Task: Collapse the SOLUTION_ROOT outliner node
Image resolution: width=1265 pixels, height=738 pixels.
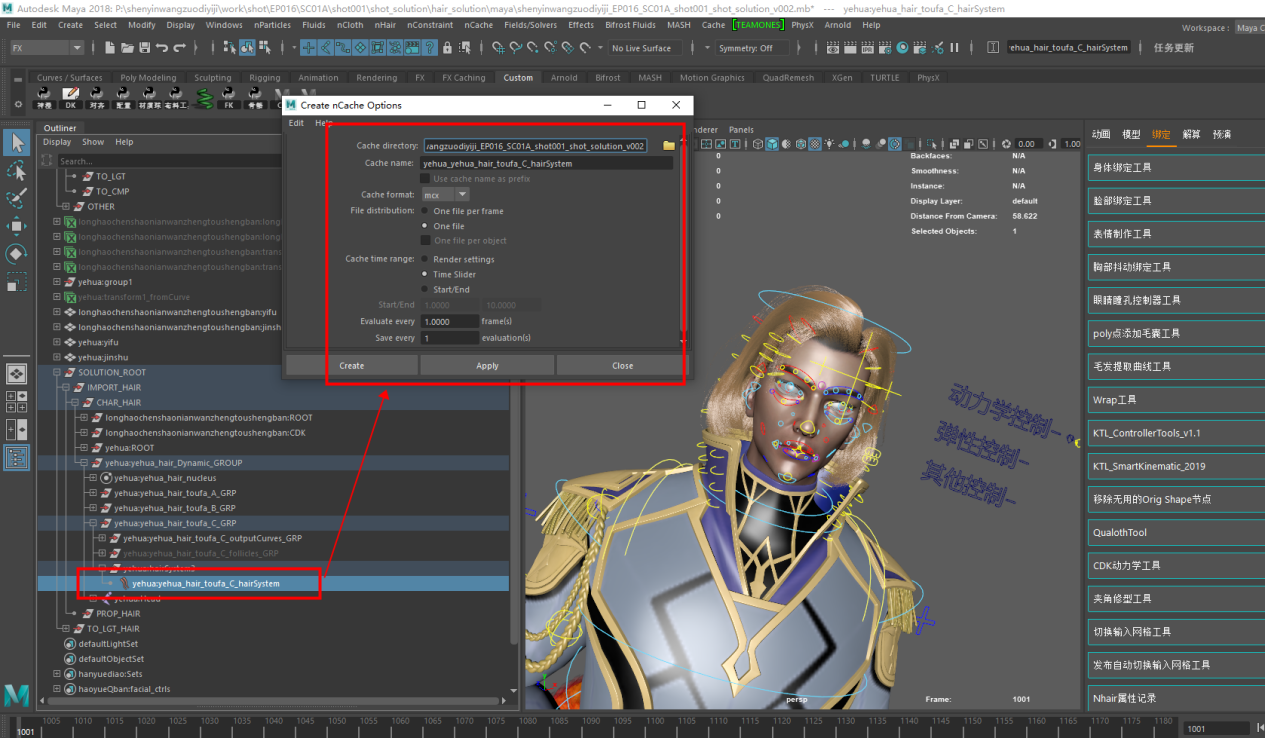Action: pos(57,372)
